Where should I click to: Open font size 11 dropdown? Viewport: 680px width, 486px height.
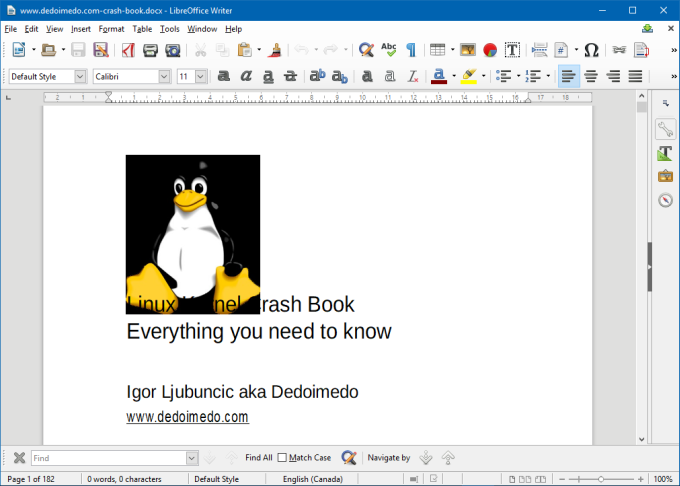[x=200, y=77]
